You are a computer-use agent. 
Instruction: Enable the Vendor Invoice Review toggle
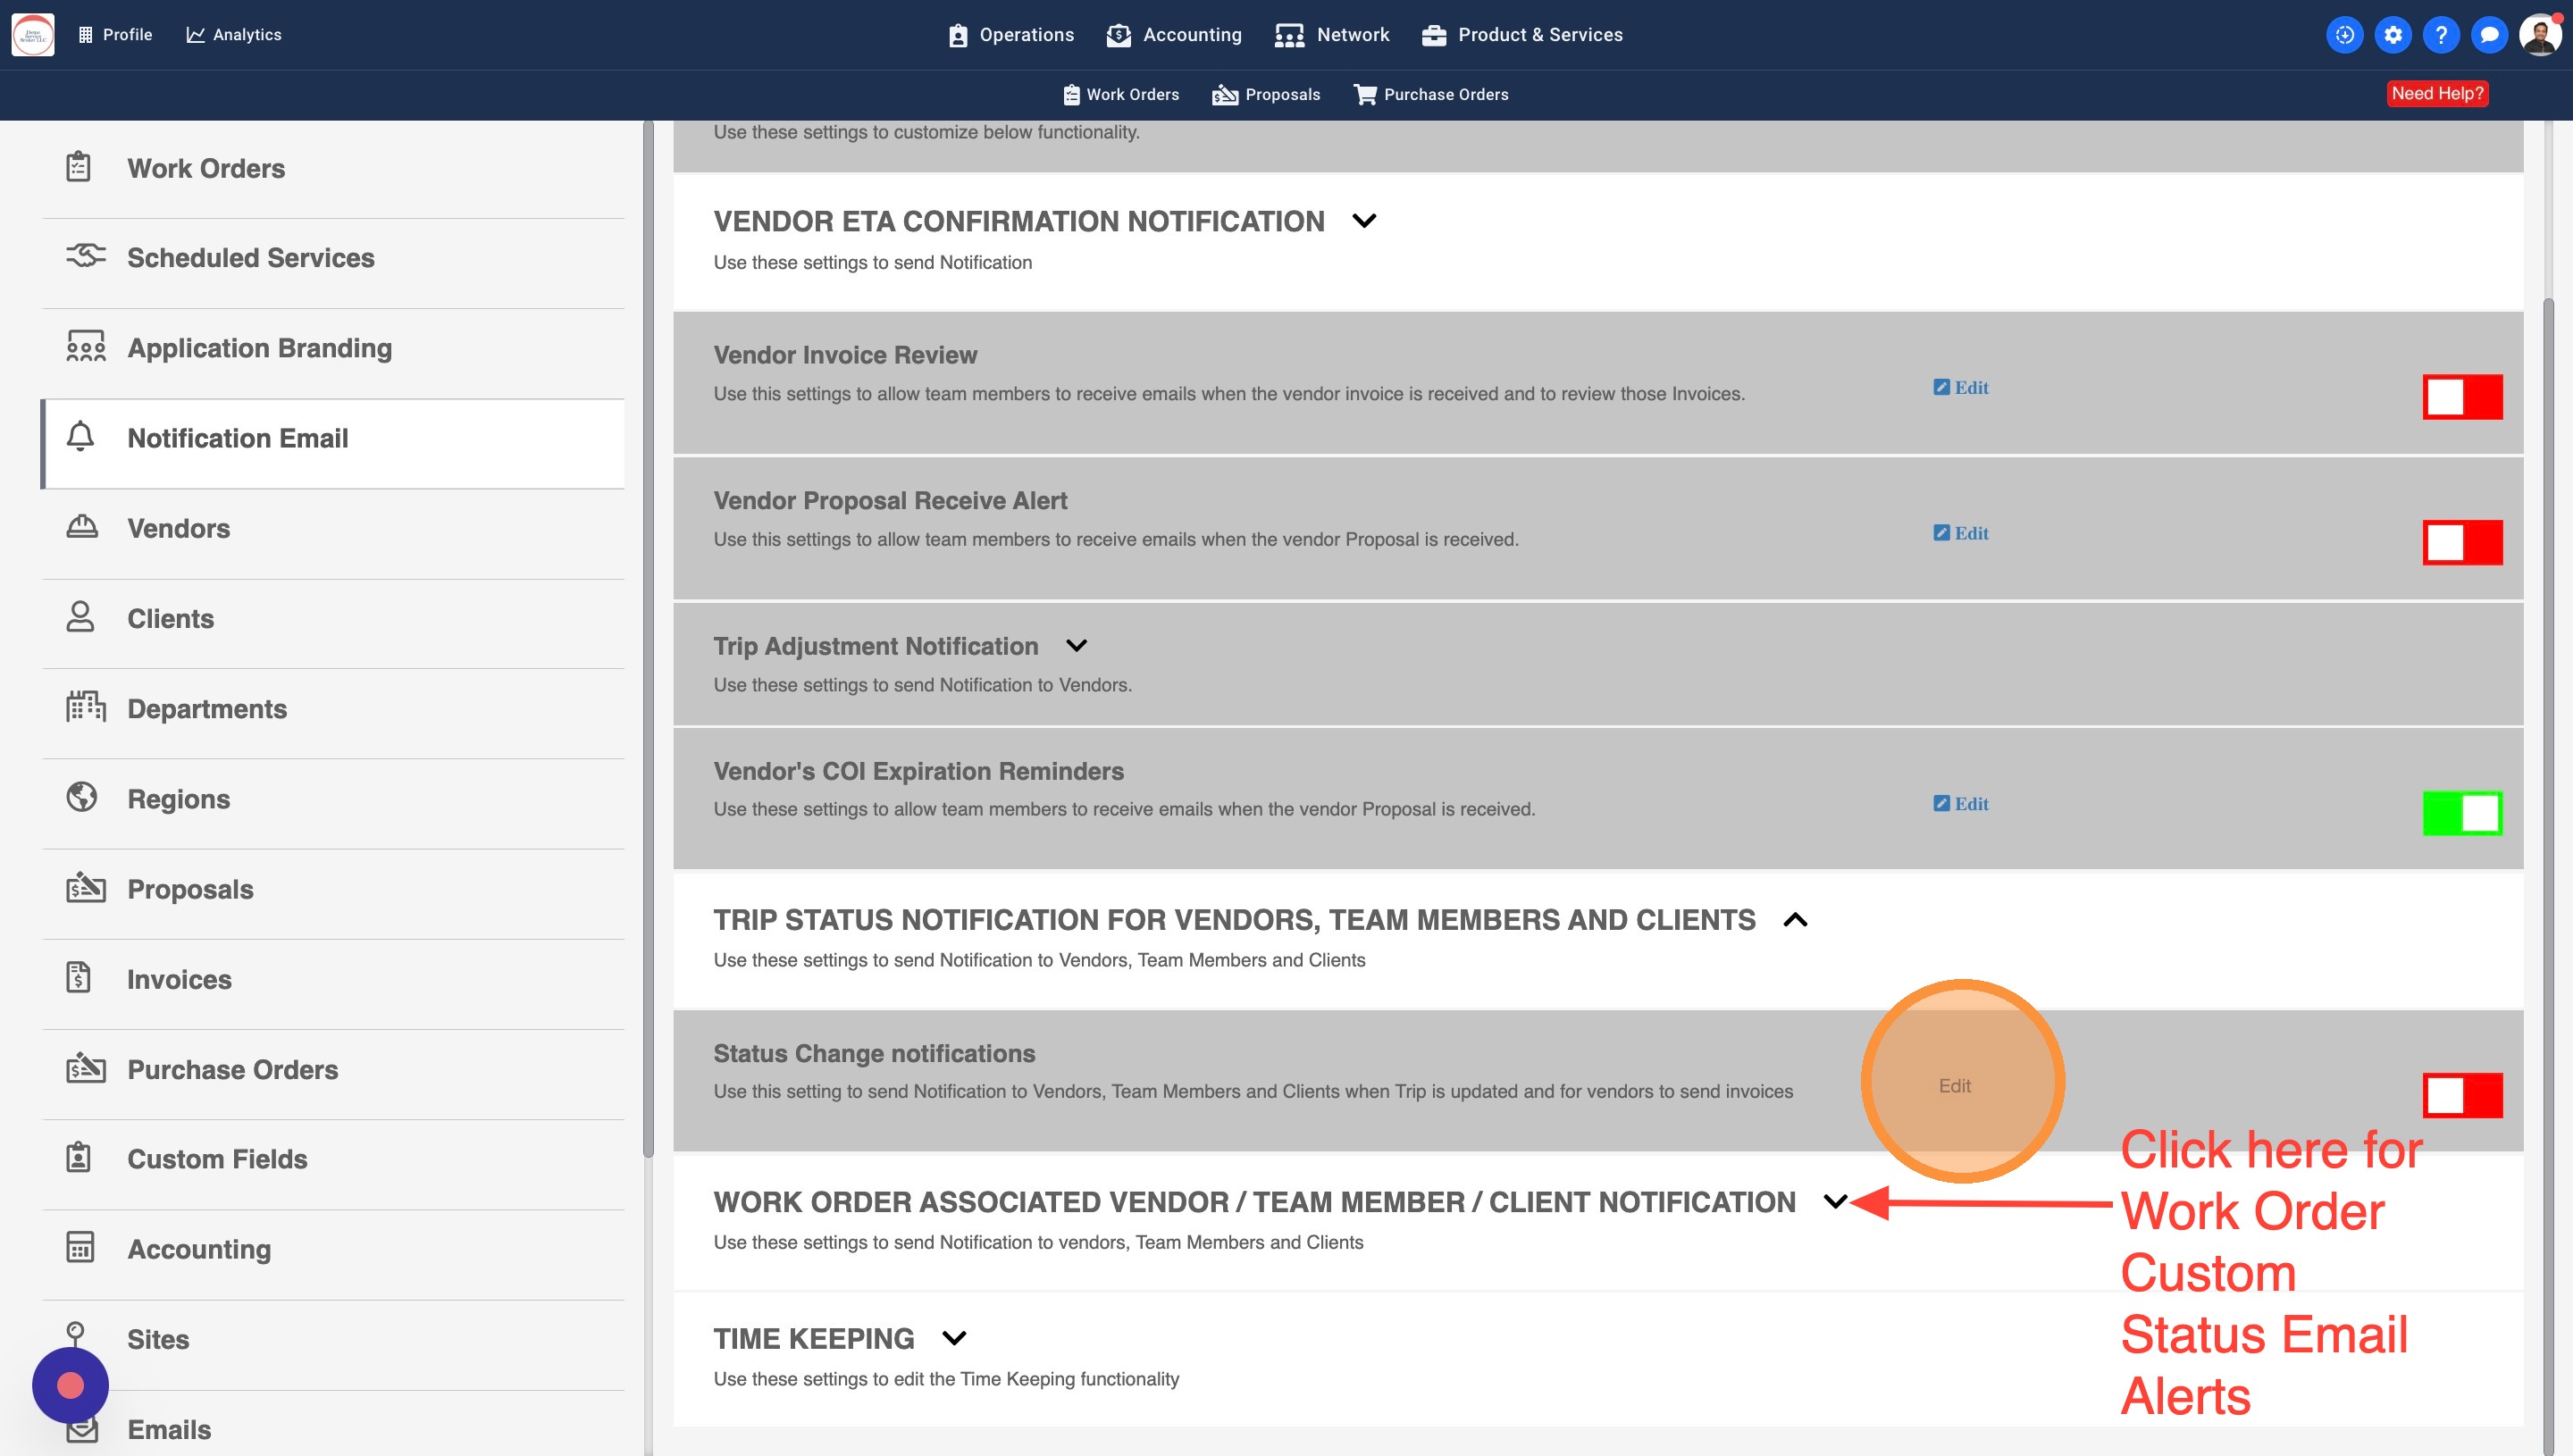(2461, 397)
